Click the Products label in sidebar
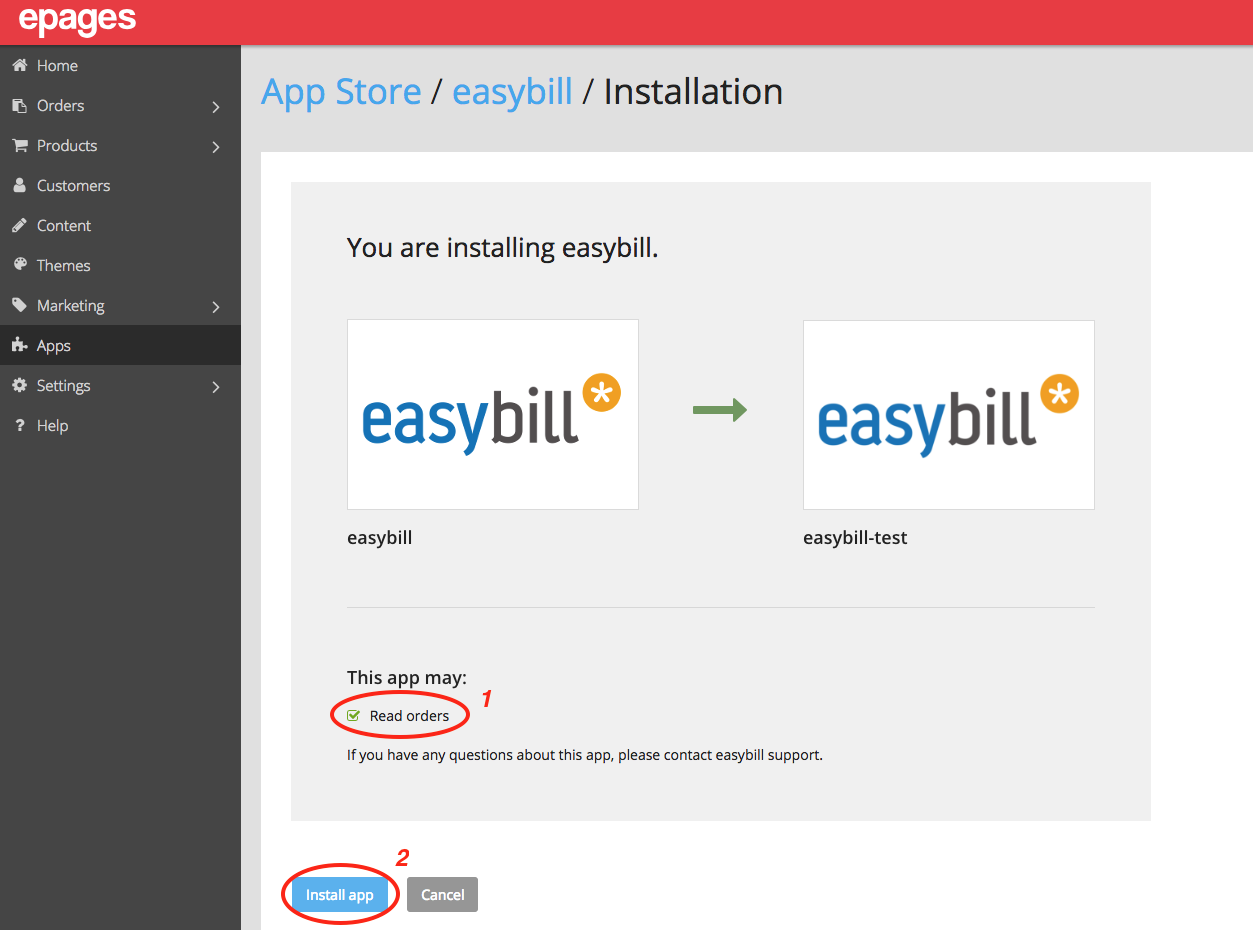 tap(67, 145)
